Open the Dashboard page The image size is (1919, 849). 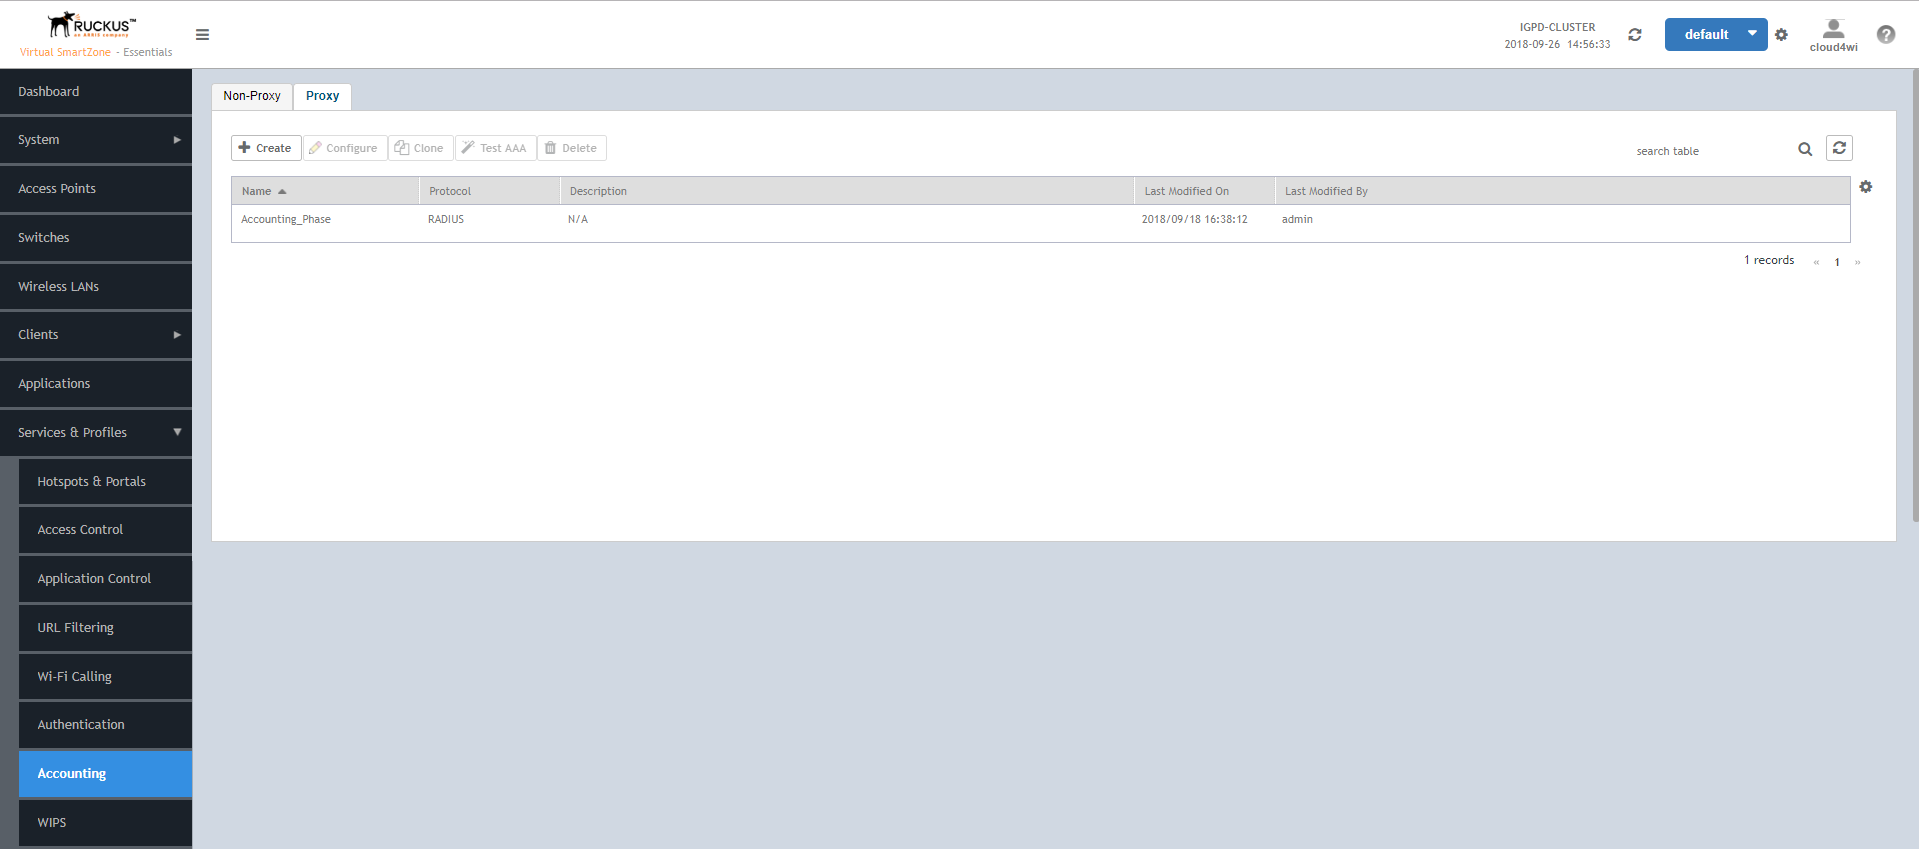pos(96,92)
